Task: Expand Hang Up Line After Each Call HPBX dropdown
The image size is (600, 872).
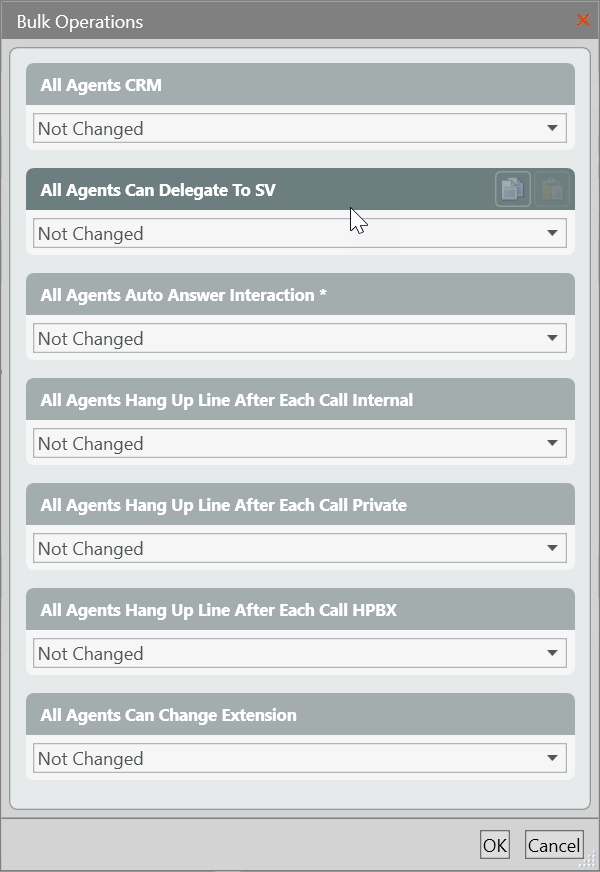Action: point(300,653)
